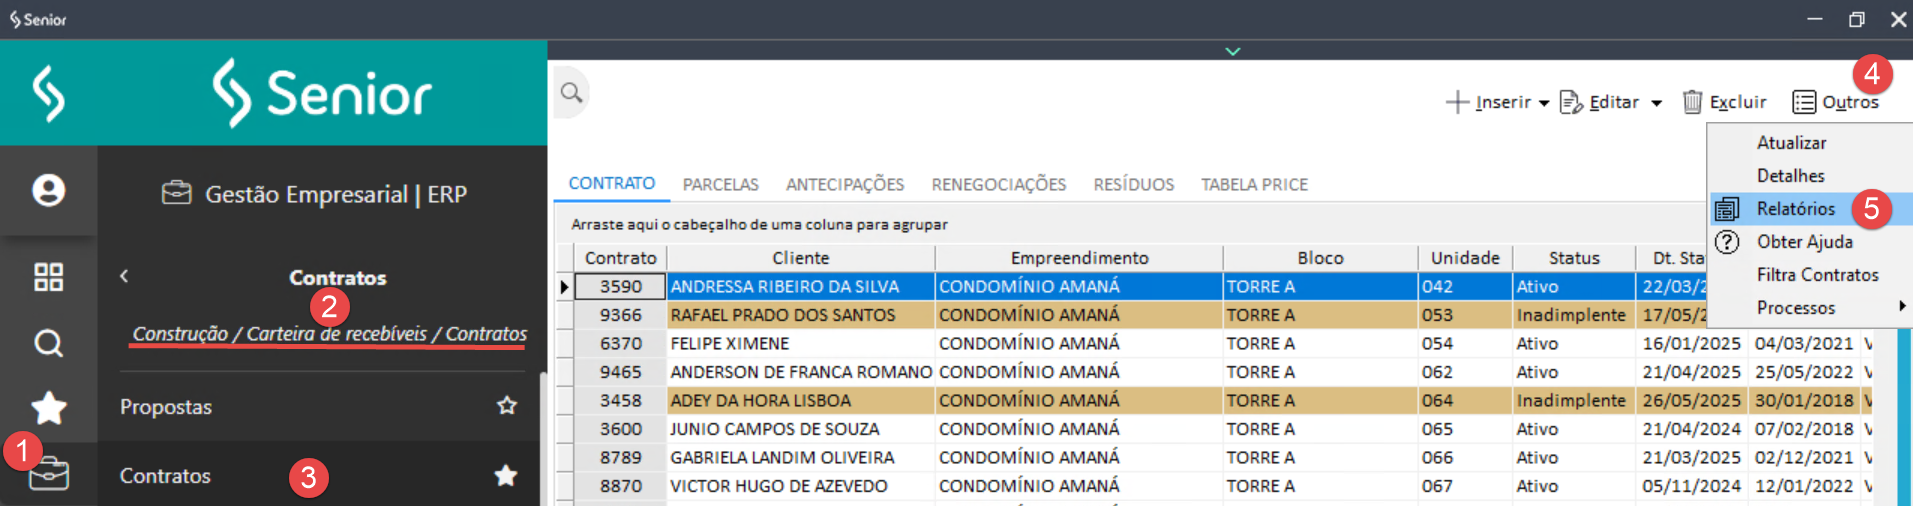1913x506 pixels.
Task: Click the search icon above the grid
Action: pyautogui.click(x=571, y=93)
